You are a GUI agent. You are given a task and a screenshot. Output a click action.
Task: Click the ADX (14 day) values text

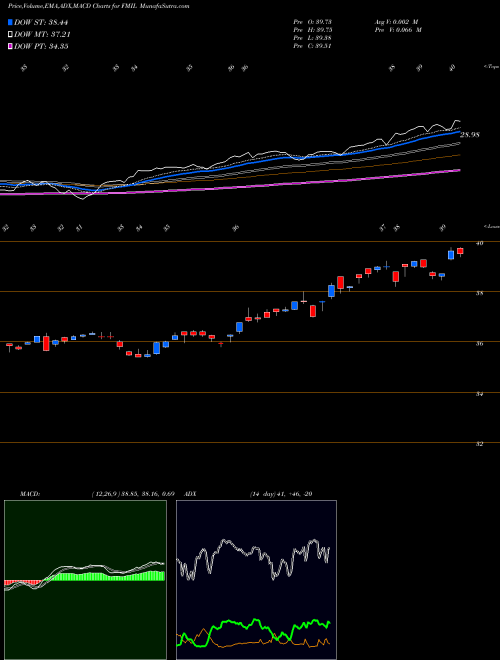click(x=280, y=494)
